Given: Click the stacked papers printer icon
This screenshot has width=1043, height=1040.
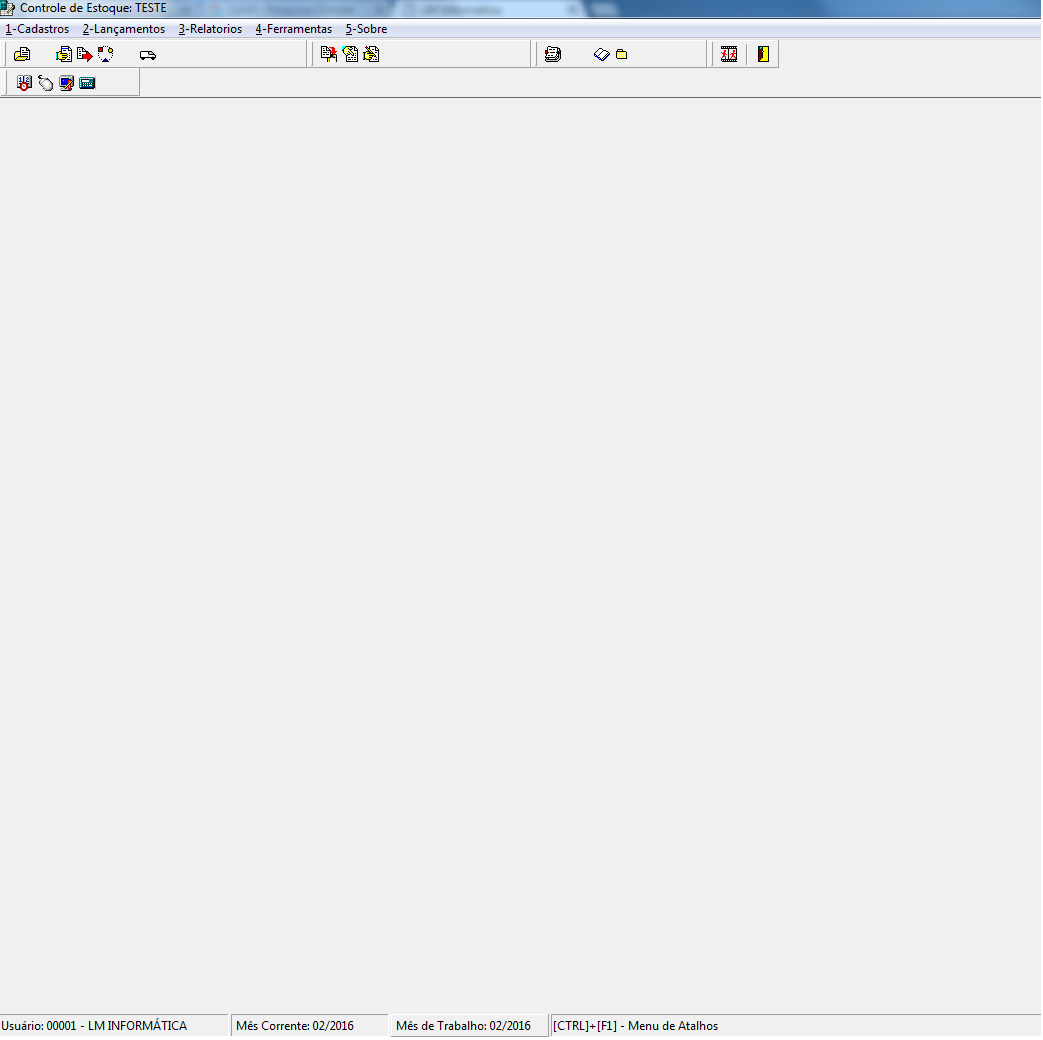Looking at the screenshot, I should click(x=552, y=55).
